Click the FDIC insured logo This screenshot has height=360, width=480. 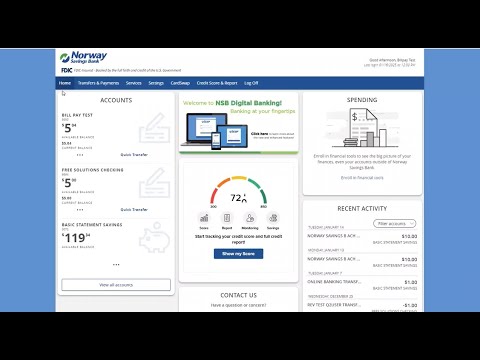click(x=67, y=70)
